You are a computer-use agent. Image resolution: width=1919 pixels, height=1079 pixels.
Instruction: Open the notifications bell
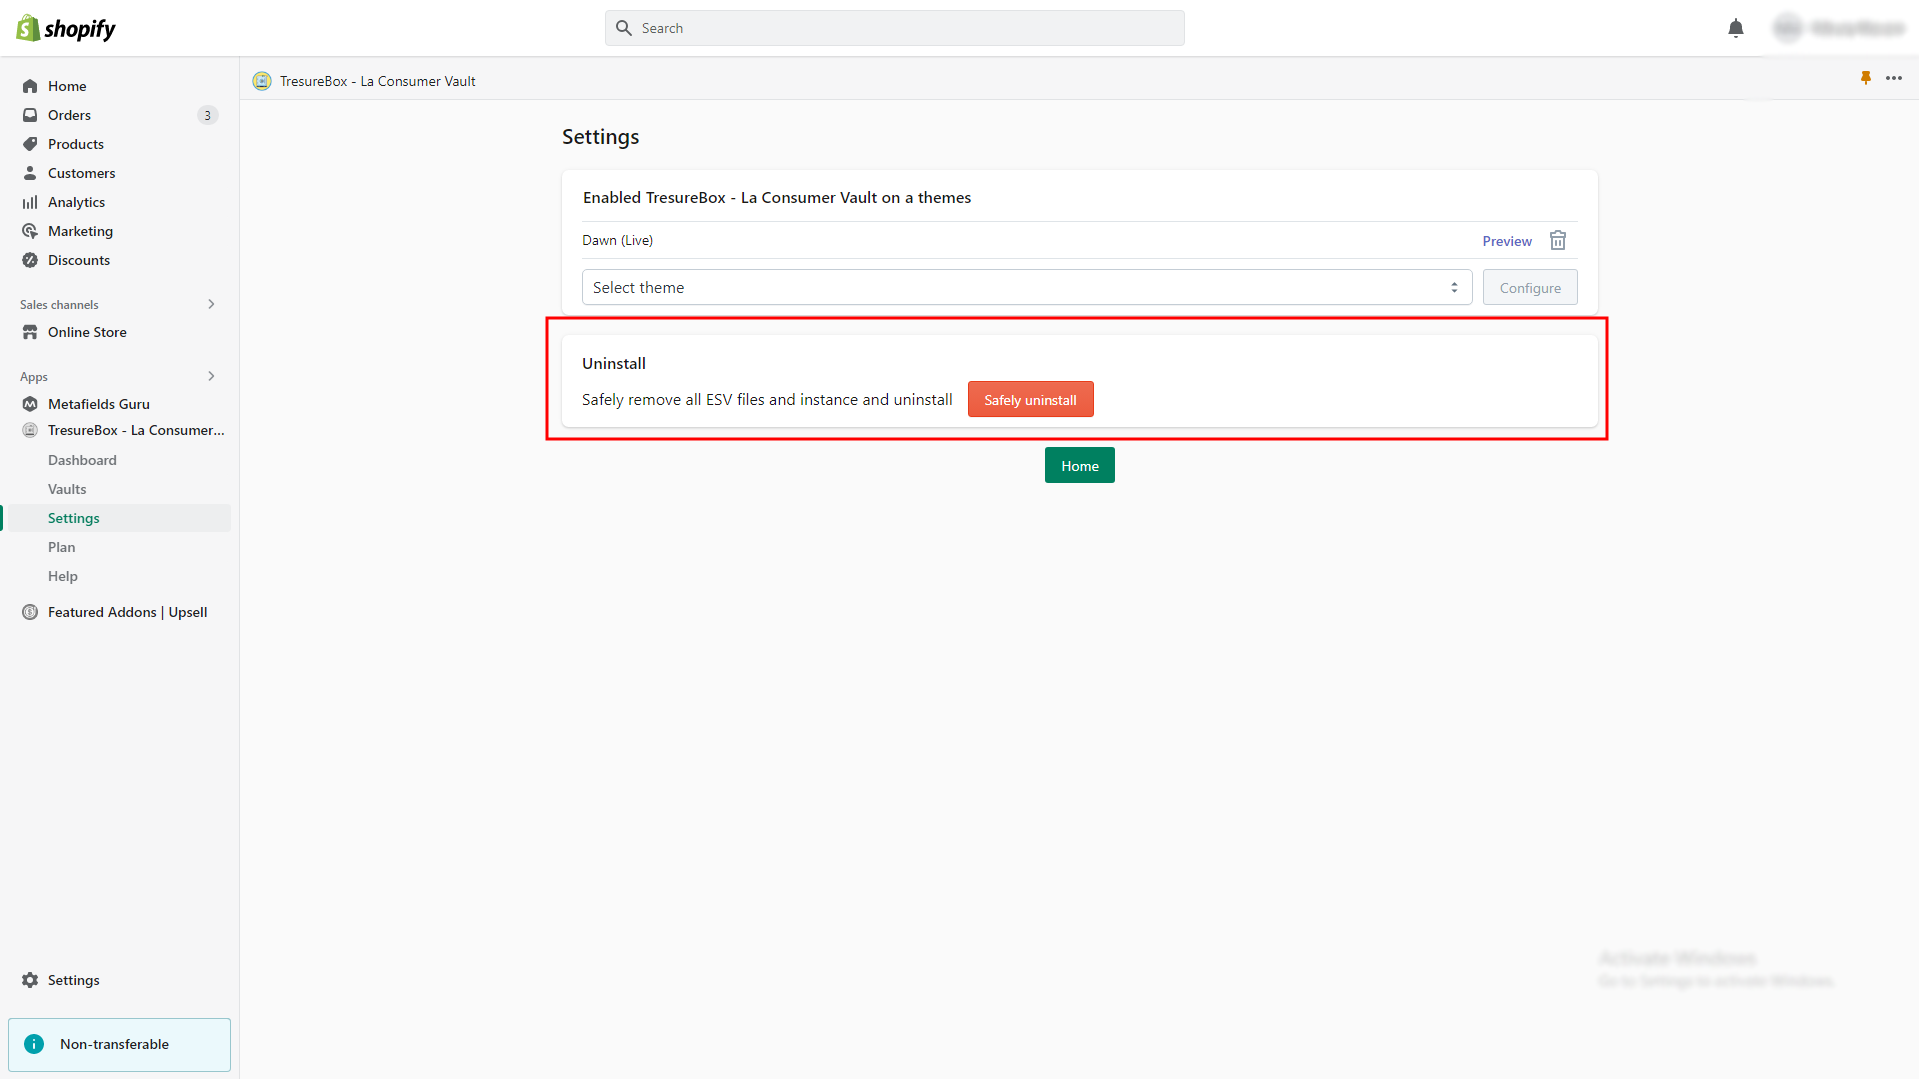1736,28
